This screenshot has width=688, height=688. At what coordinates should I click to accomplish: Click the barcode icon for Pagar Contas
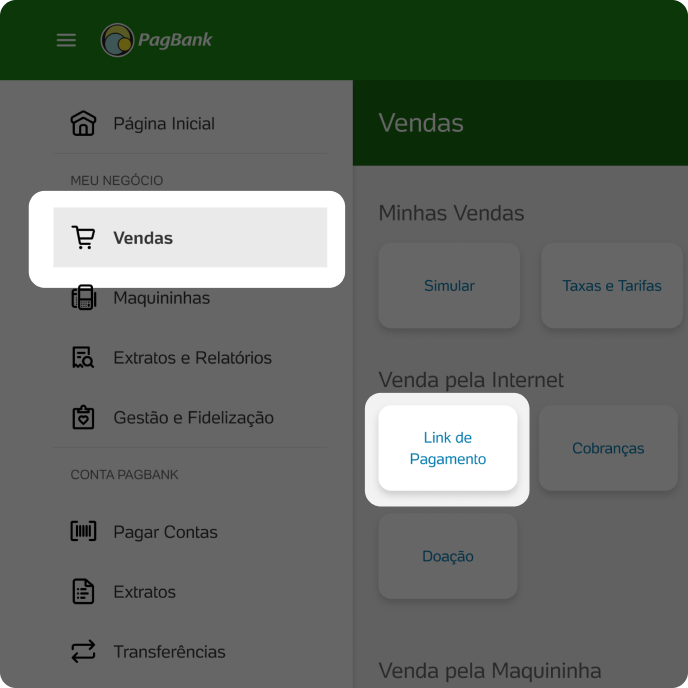tap(83, 531)
